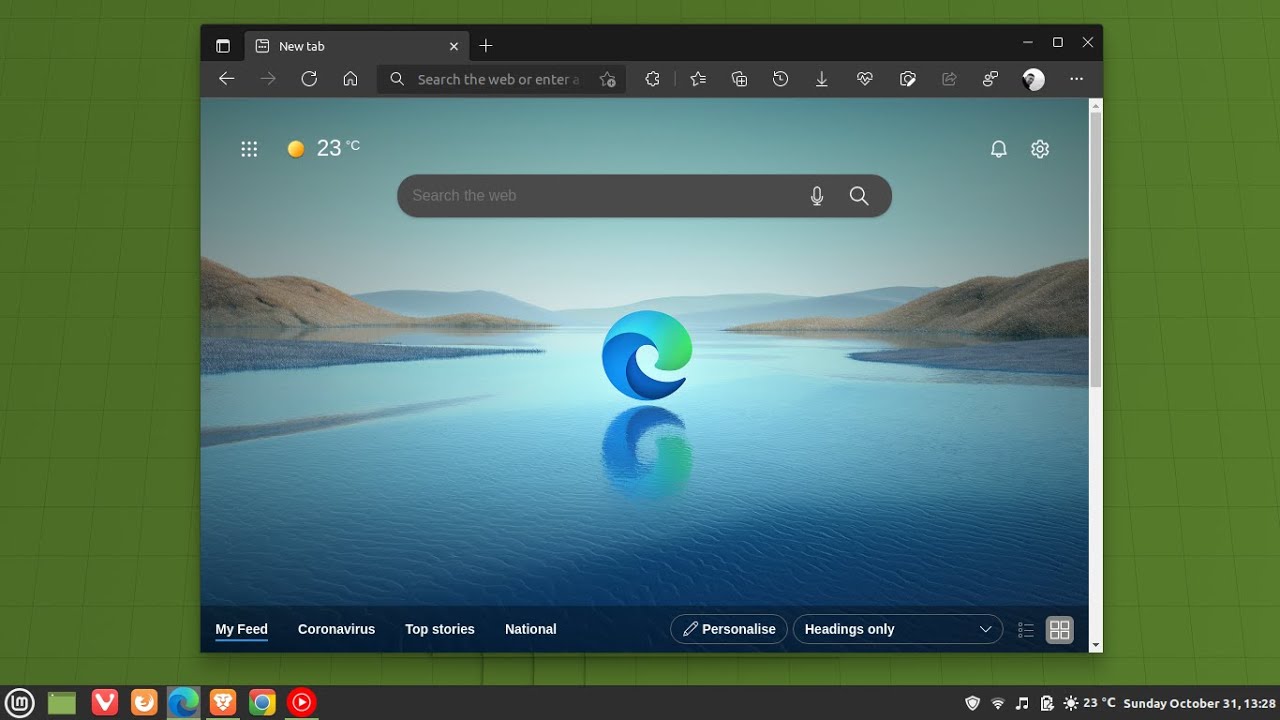Select the Coronavirus tab
This screenshot has width=1280, height=720.
(x=336, y=629)
